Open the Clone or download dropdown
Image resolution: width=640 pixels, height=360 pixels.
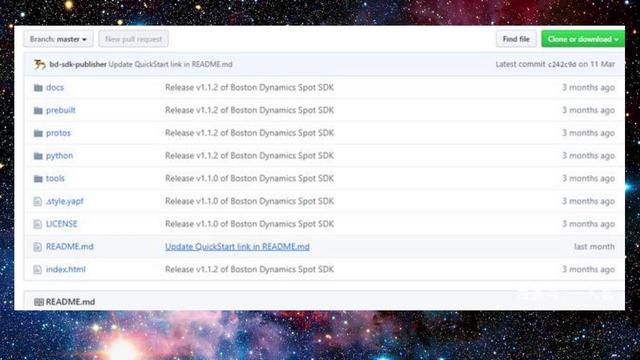point(583,39)
